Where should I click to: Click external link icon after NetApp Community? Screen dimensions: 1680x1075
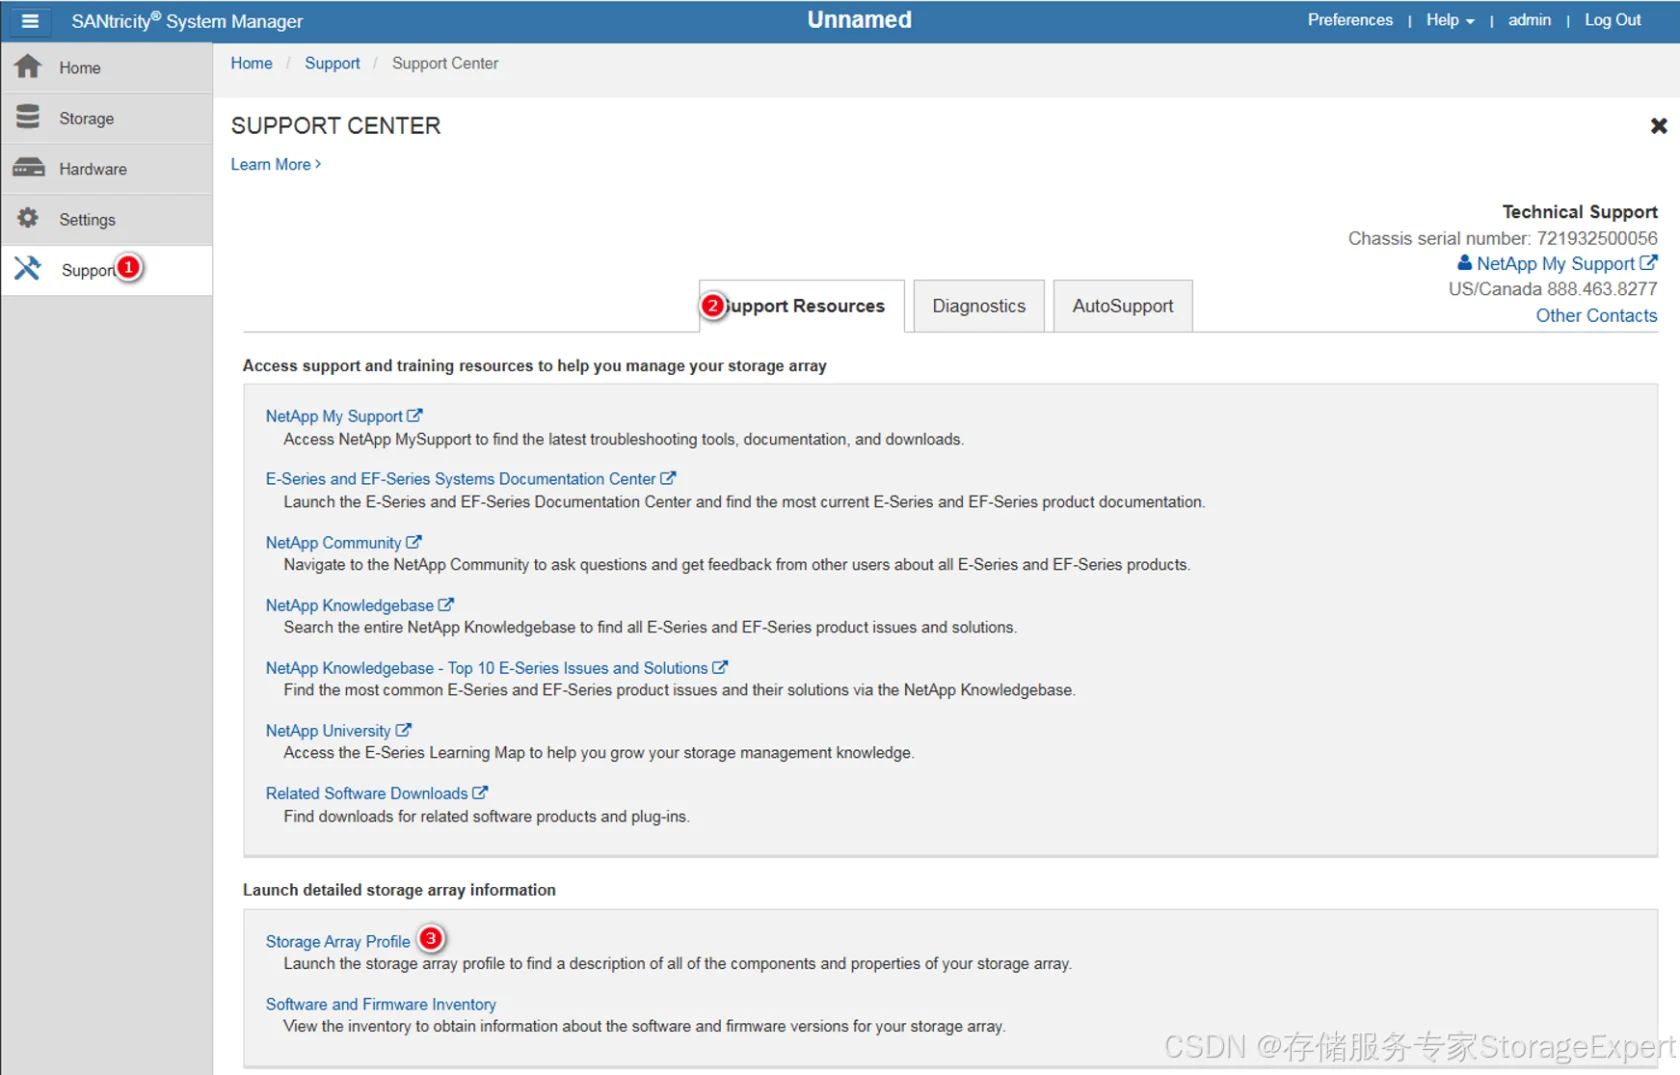[414, 541]
